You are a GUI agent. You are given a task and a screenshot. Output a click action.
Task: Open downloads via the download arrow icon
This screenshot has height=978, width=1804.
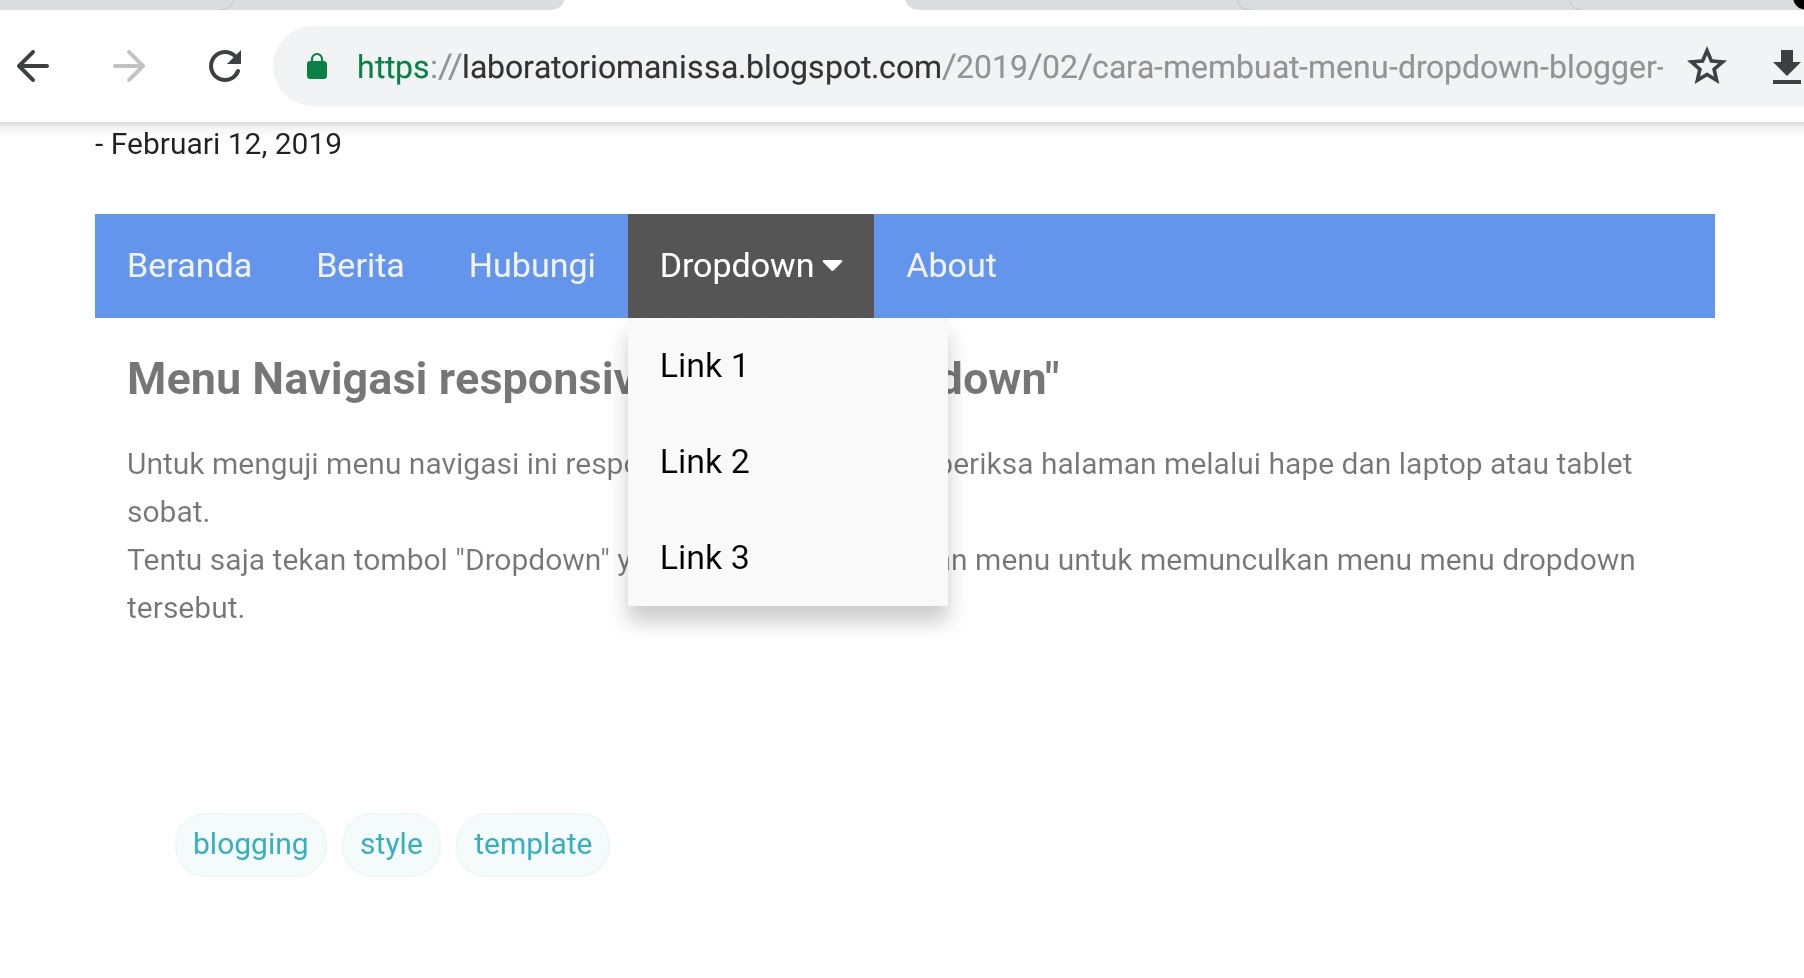pos(1787,67)
